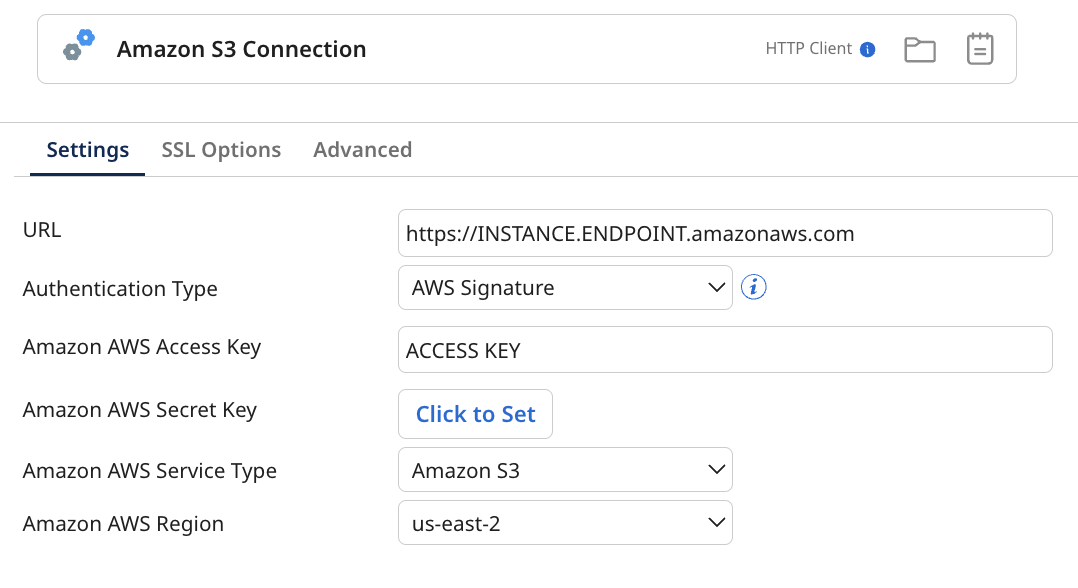The image size is (1078, 588).
Task: Open the HTTP Client info tooltip
Action: (865, 47)
